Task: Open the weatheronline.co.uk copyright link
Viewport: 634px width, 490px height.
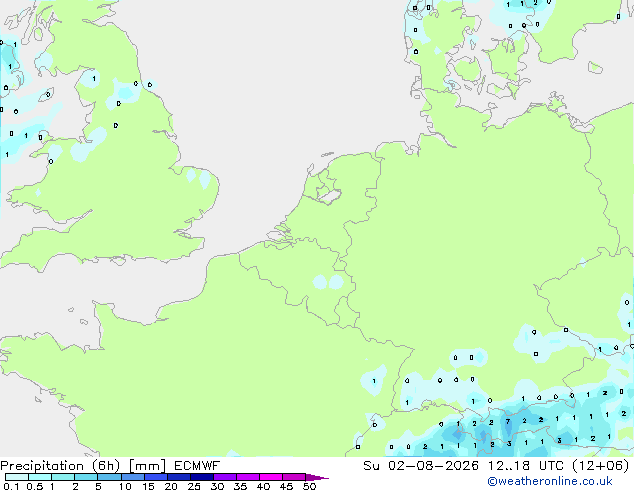Action: (x=550, y=481)
